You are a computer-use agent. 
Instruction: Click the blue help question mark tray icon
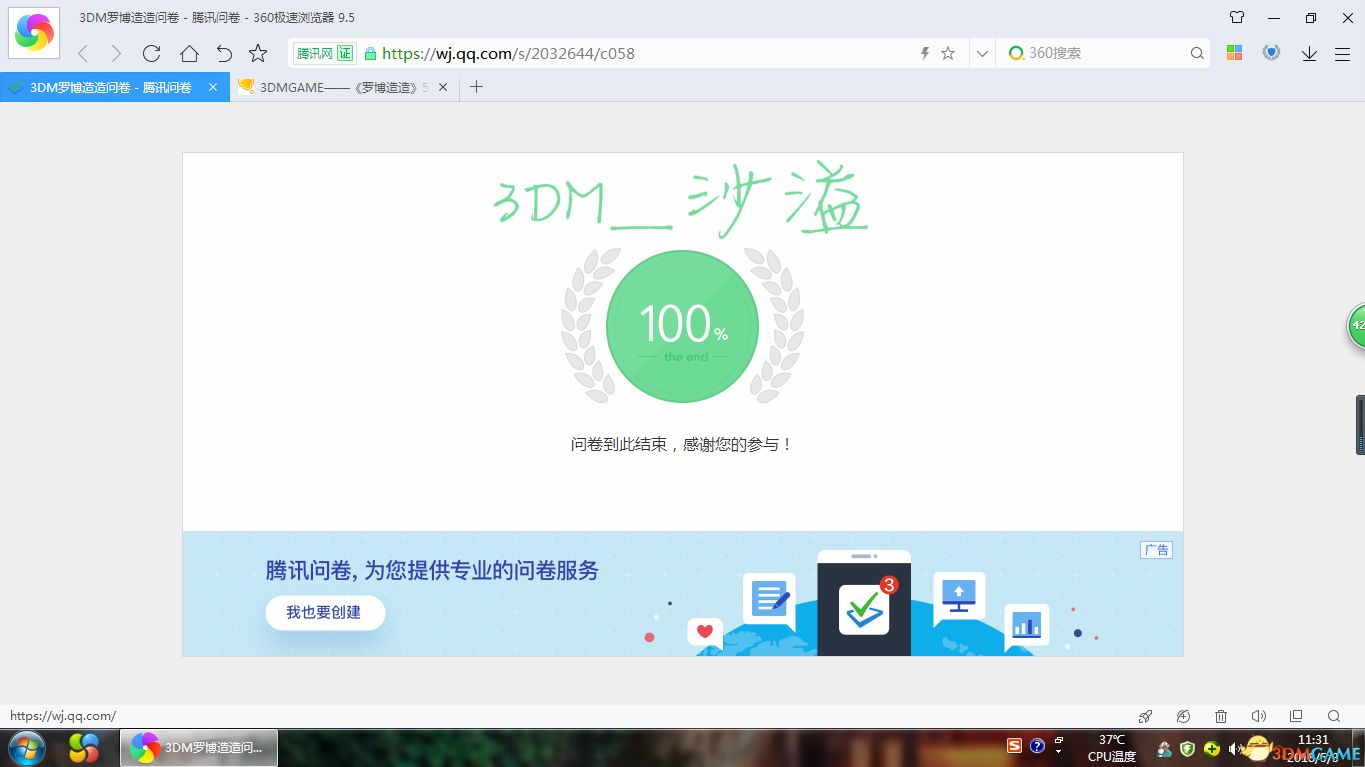tap(1037, 746)
